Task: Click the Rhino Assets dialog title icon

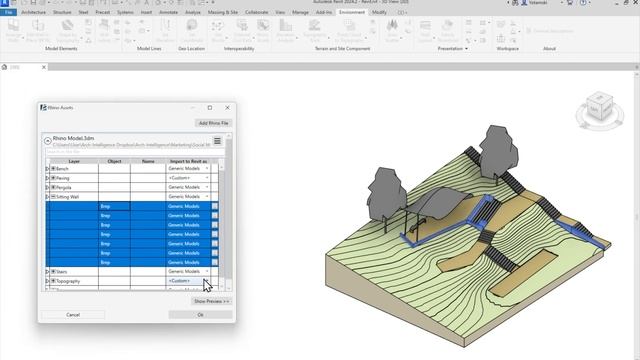Action: (43, 108)
